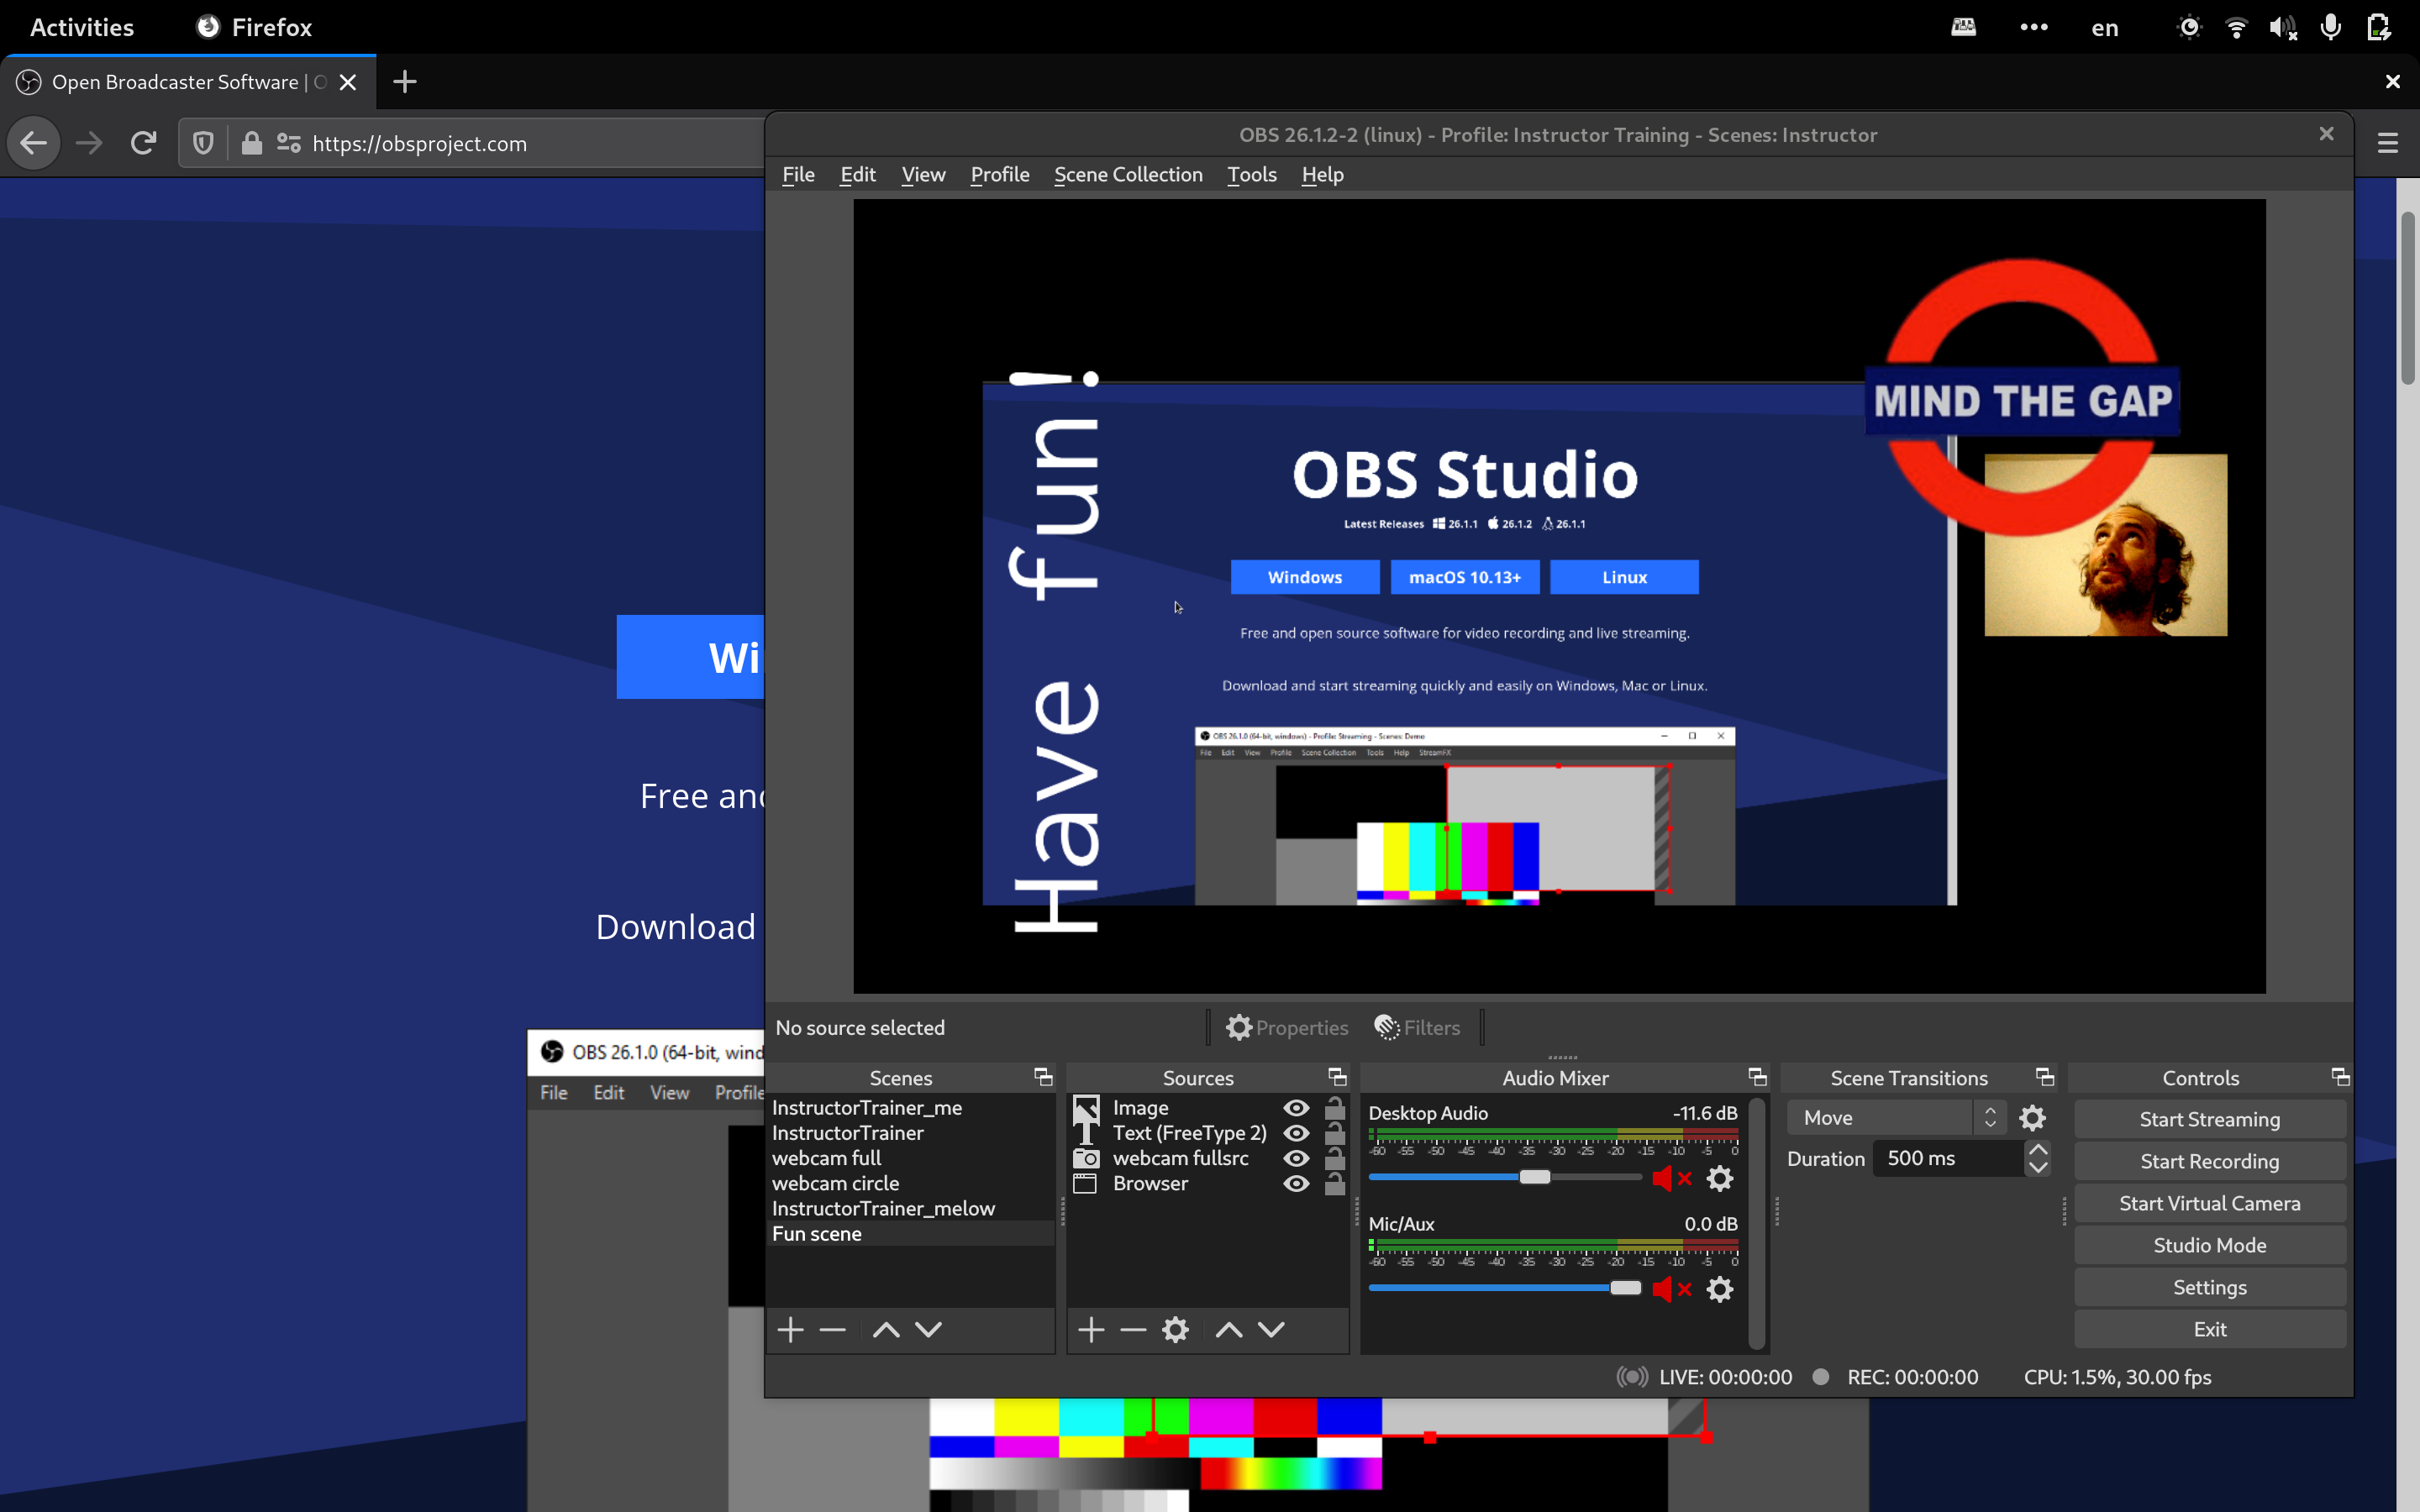Open the Help menu in OBS
Viewport: 2420px width, 1512px height.
pyautogui.click(x=1322, y=174)
